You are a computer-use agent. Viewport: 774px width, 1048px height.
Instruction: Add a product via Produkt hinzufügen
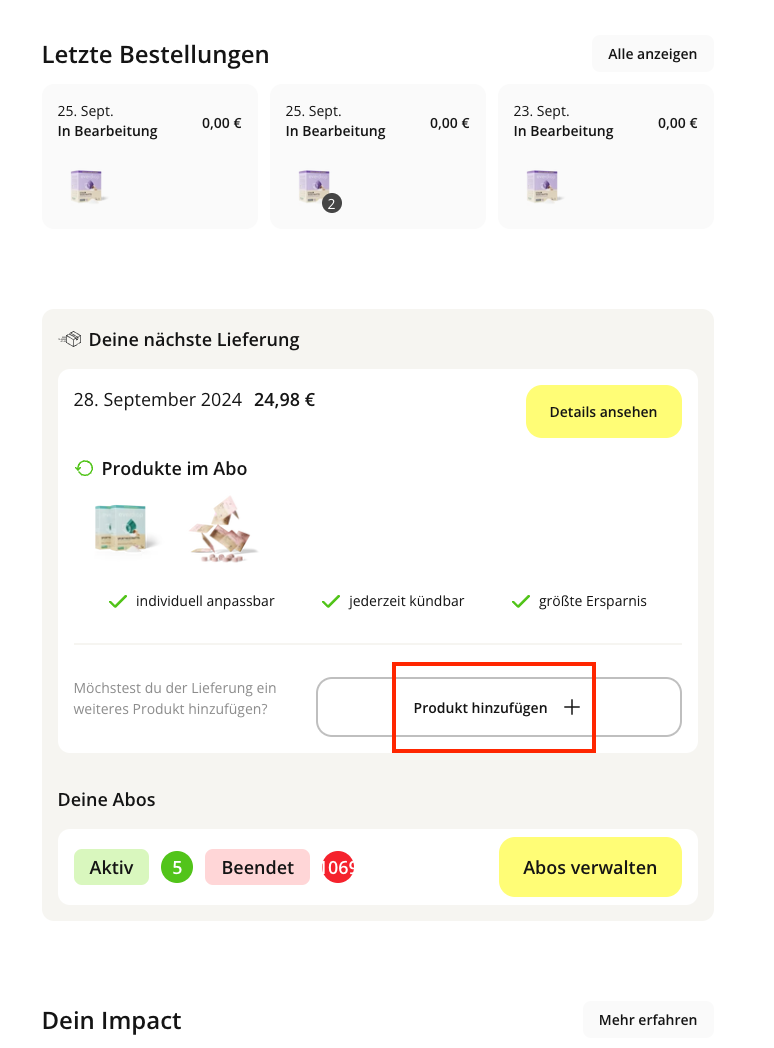(x=499, y=707)
